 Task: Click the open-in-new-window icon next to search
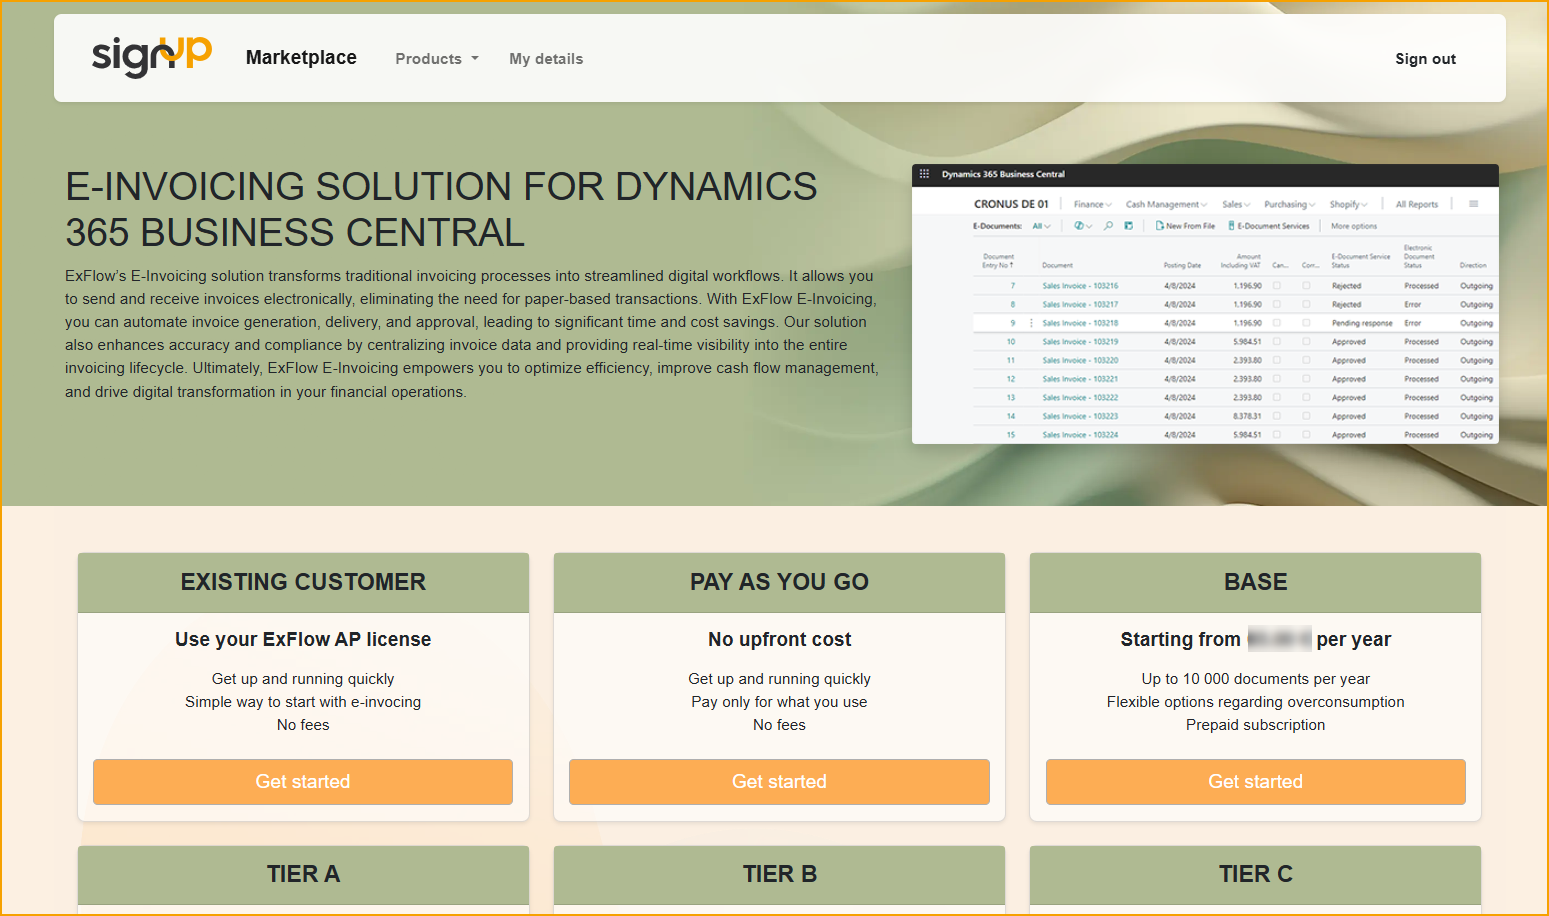click(1128, 226)
